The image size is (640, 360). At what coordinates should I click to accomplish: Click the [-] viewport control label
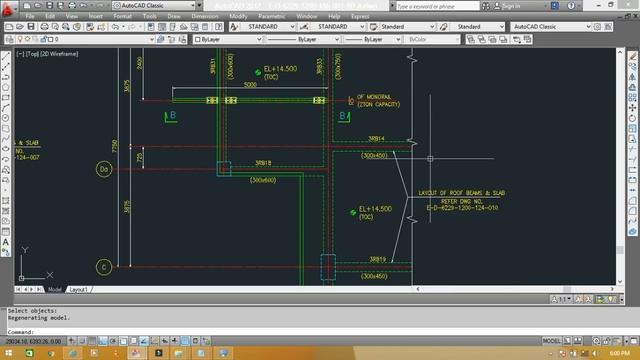click(x=20, y=53)
